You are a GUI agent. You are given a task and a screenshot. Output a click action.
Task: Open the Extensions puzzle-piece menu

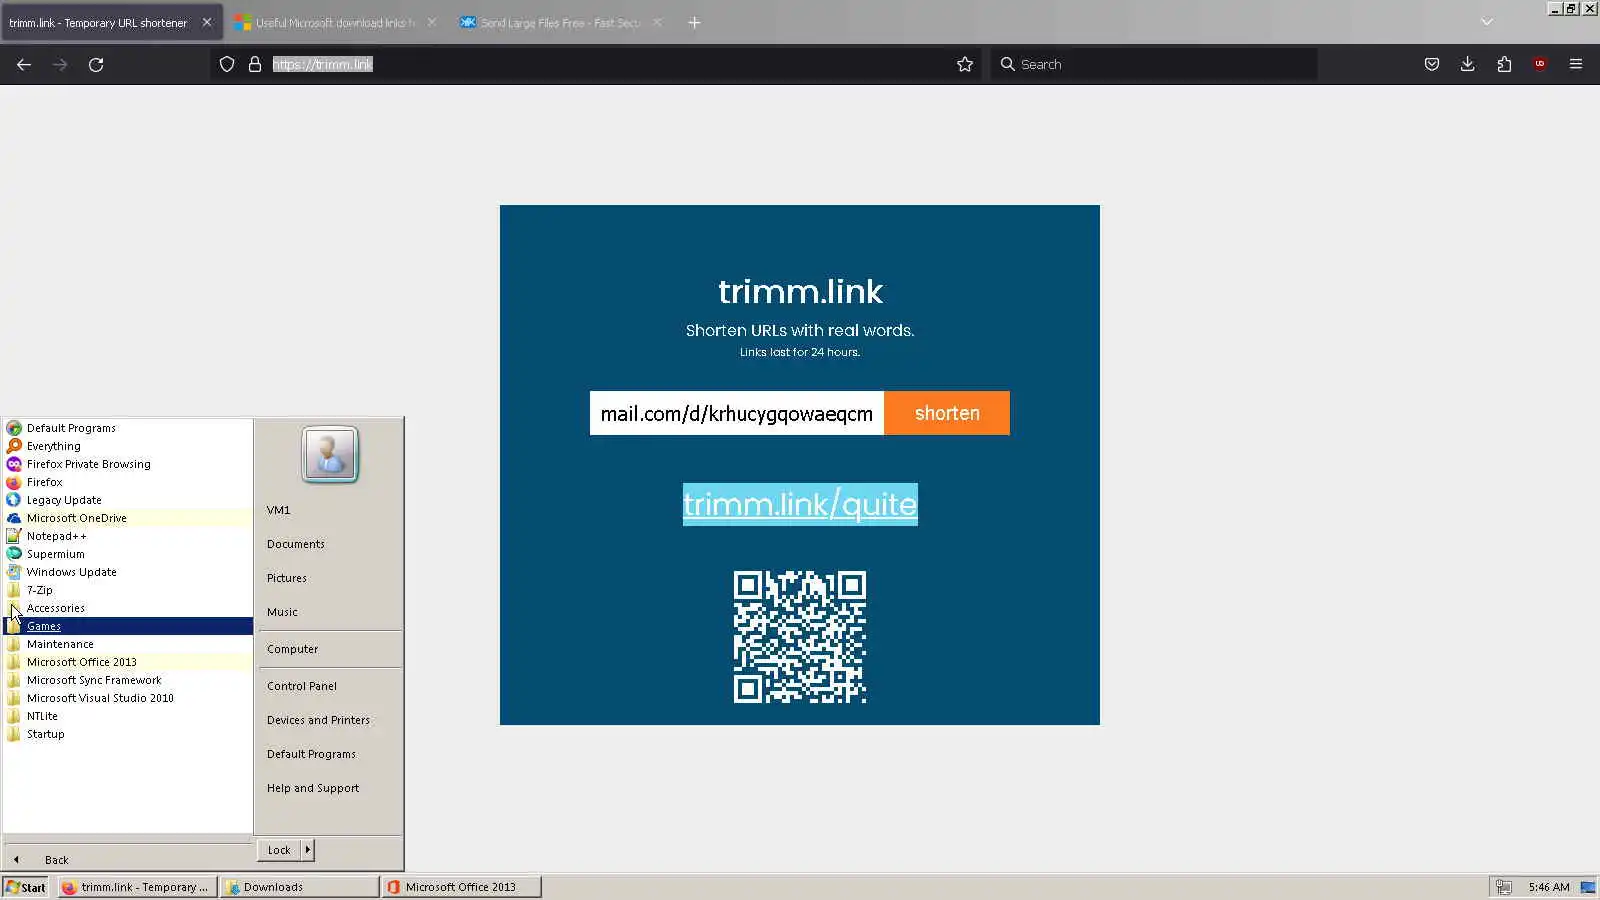[1504, 64]
